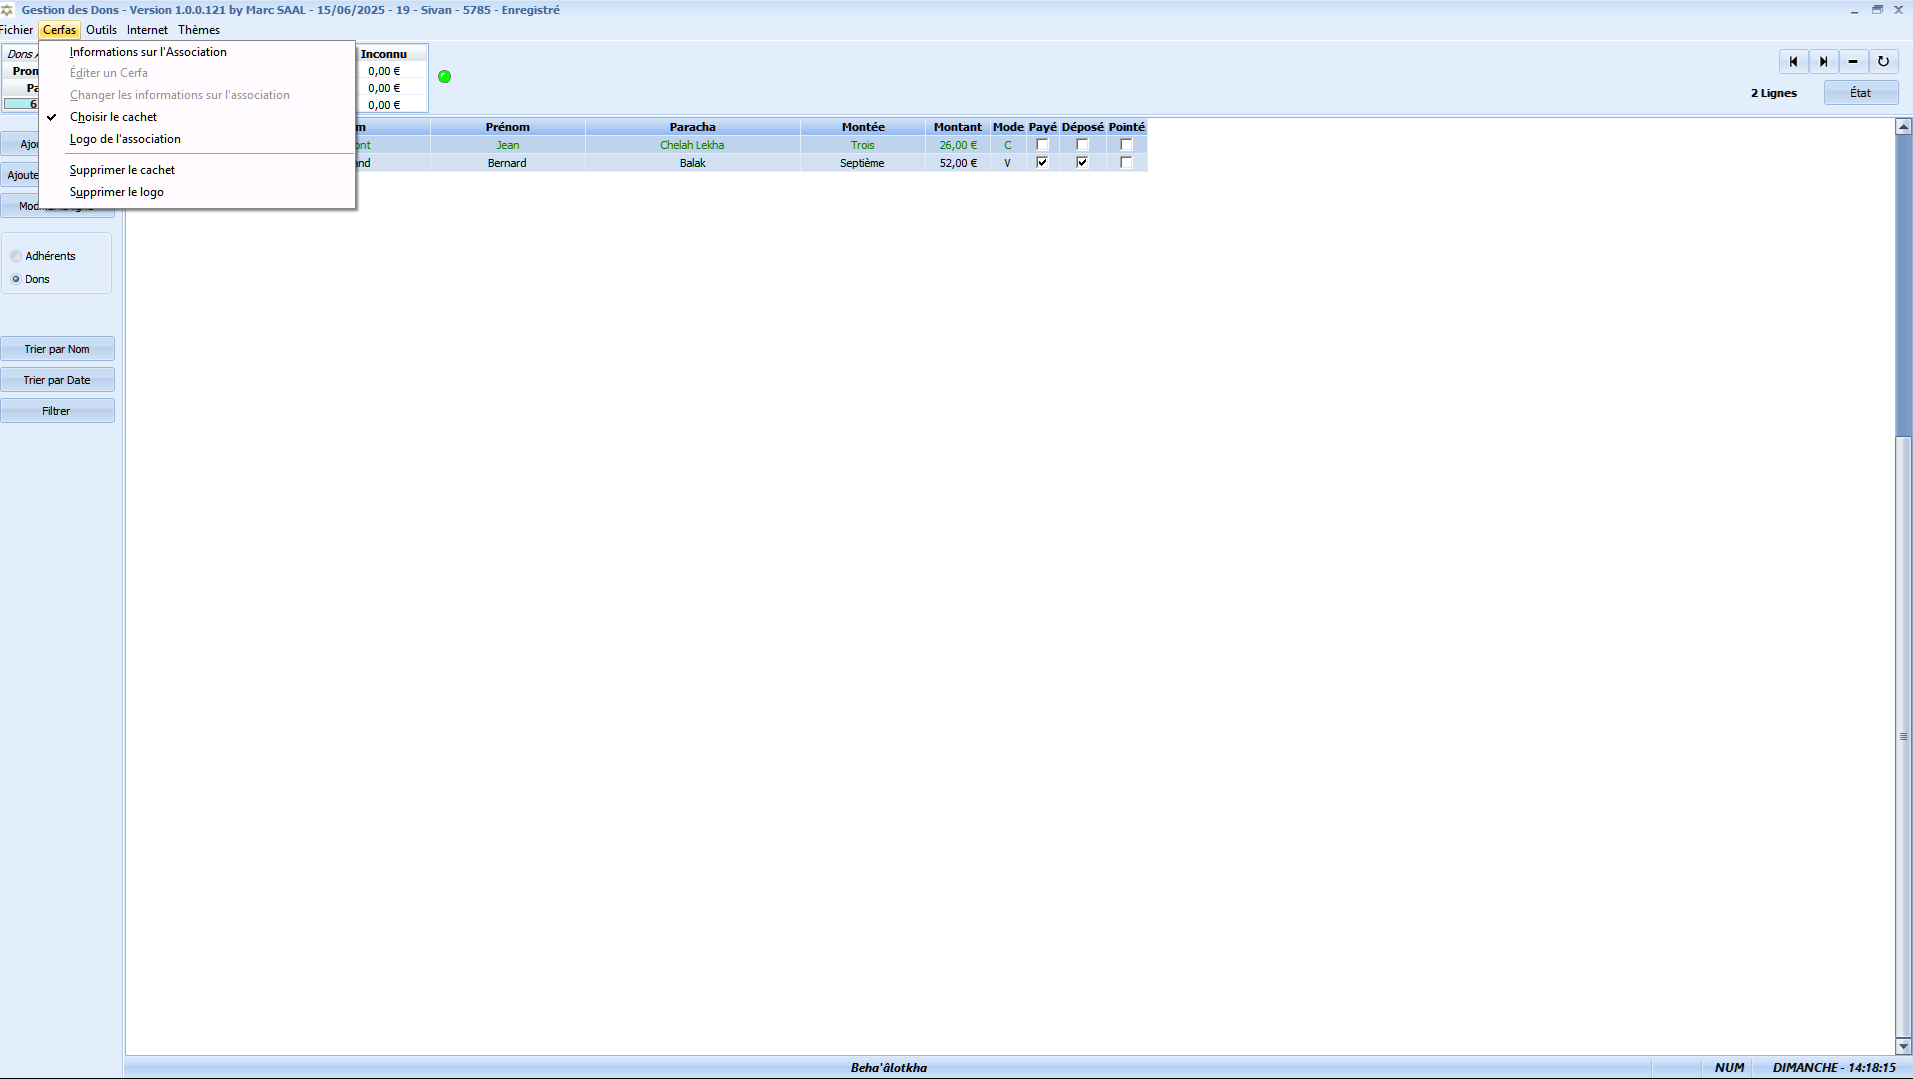
Task: Tick the Pointé box for Bernard
Action: point(1126,163)
